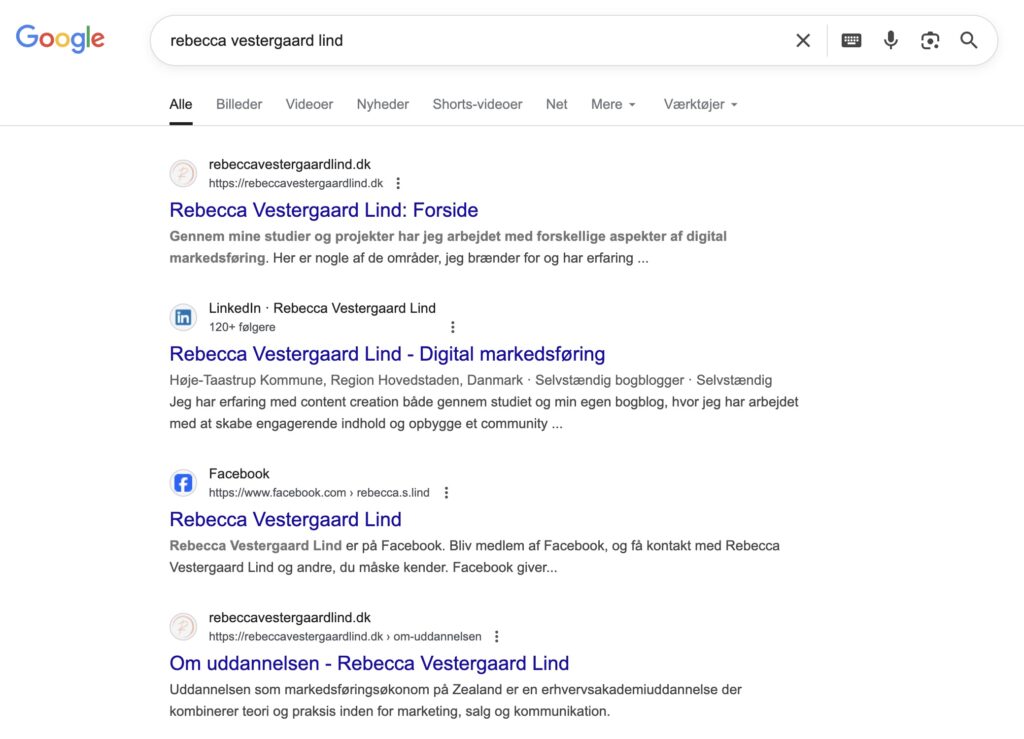Open the Facebook result titled Rebecca Vestergaard Lind
Image resolution: width=1024 pixels, height=739 pixels.
pyautogui.click(x=285, y=520)
